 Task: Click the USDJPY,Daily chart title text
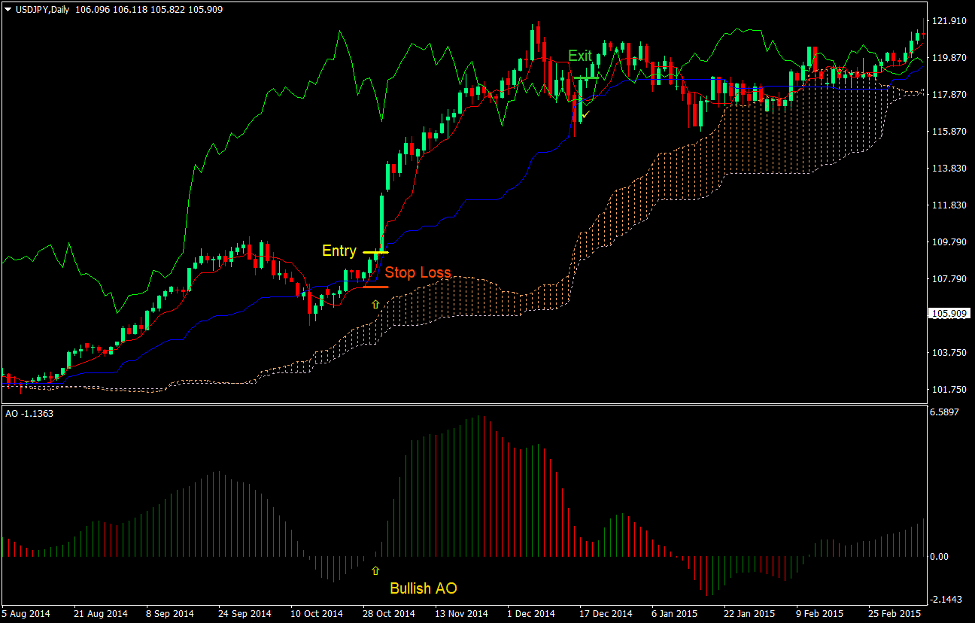click(x=43, y=9)
